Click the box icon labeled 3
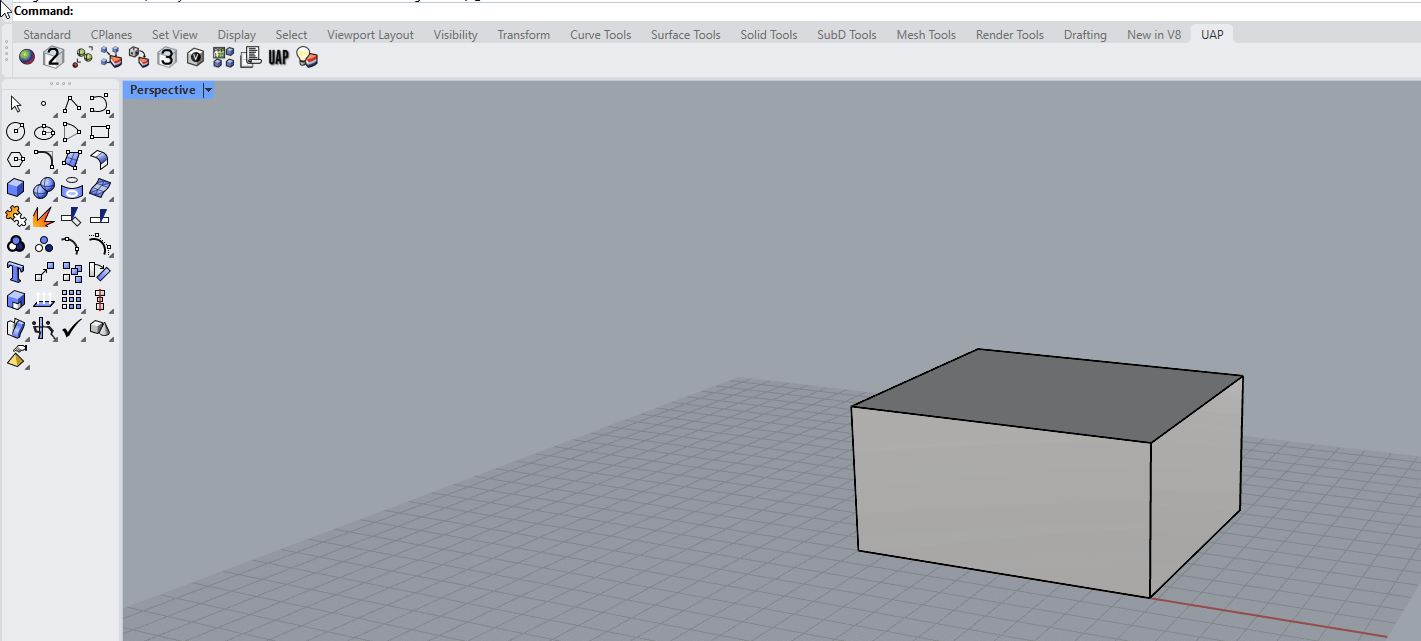Screen dimensions: 1421x641 tap(167, 57)
